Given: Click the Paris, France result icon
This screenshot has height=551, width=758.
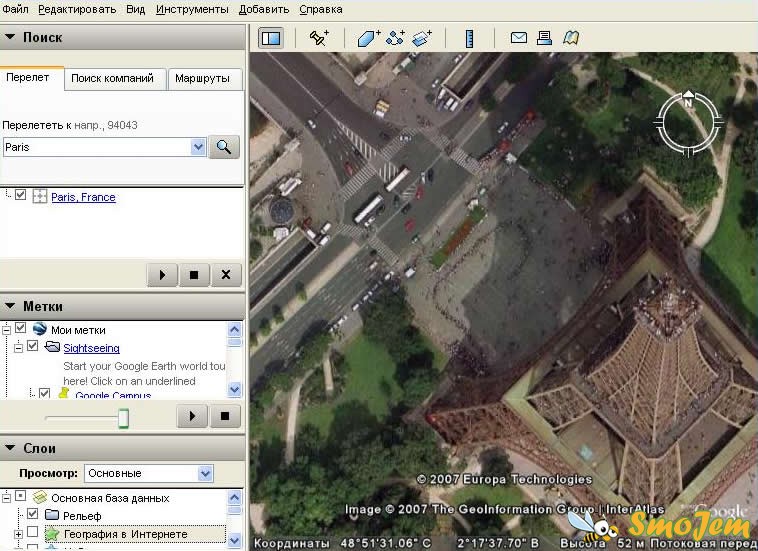Looking at the screenshot, I should [x=39, y=196].
